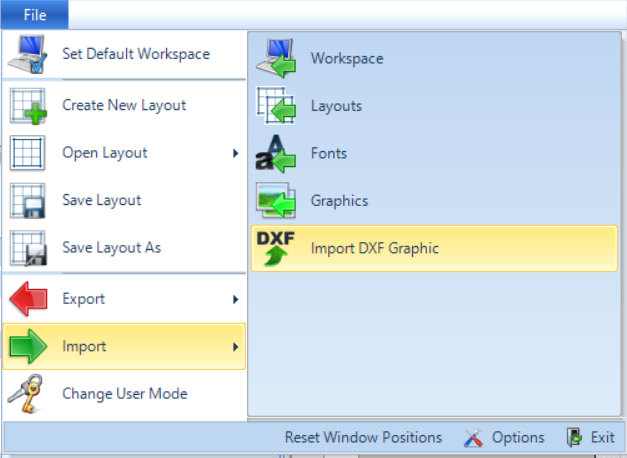
Task: Expand the Export submenu arrow
Action: click(x=235, y=299)
